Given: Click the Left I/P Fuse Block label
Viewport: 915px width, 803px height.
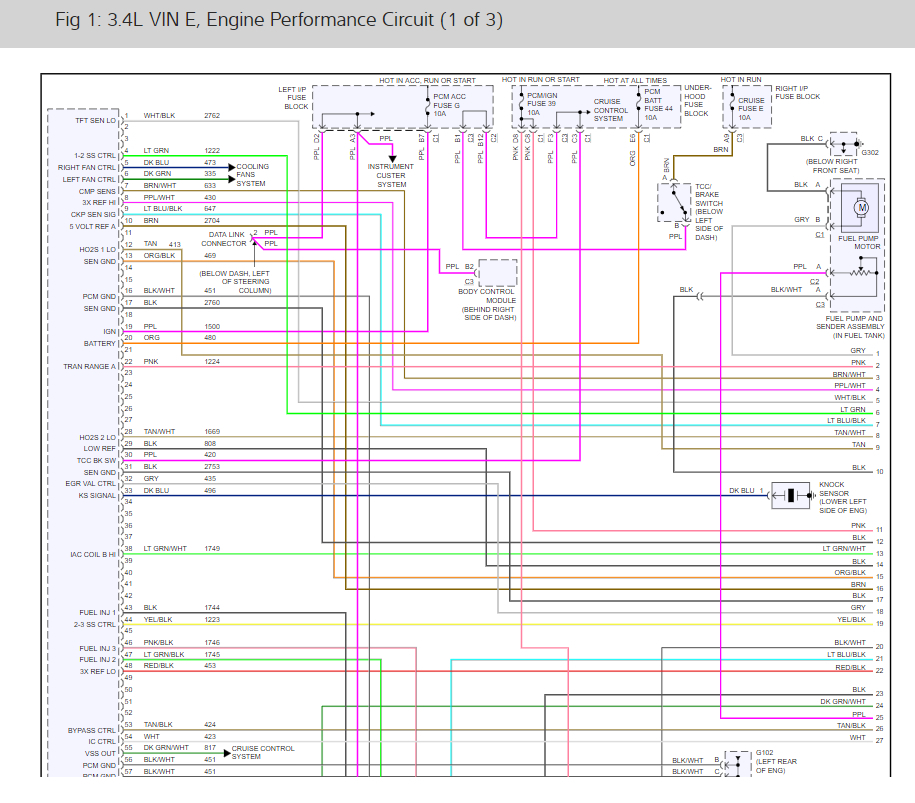Looking at the screenshot, I should coord(293,98).
